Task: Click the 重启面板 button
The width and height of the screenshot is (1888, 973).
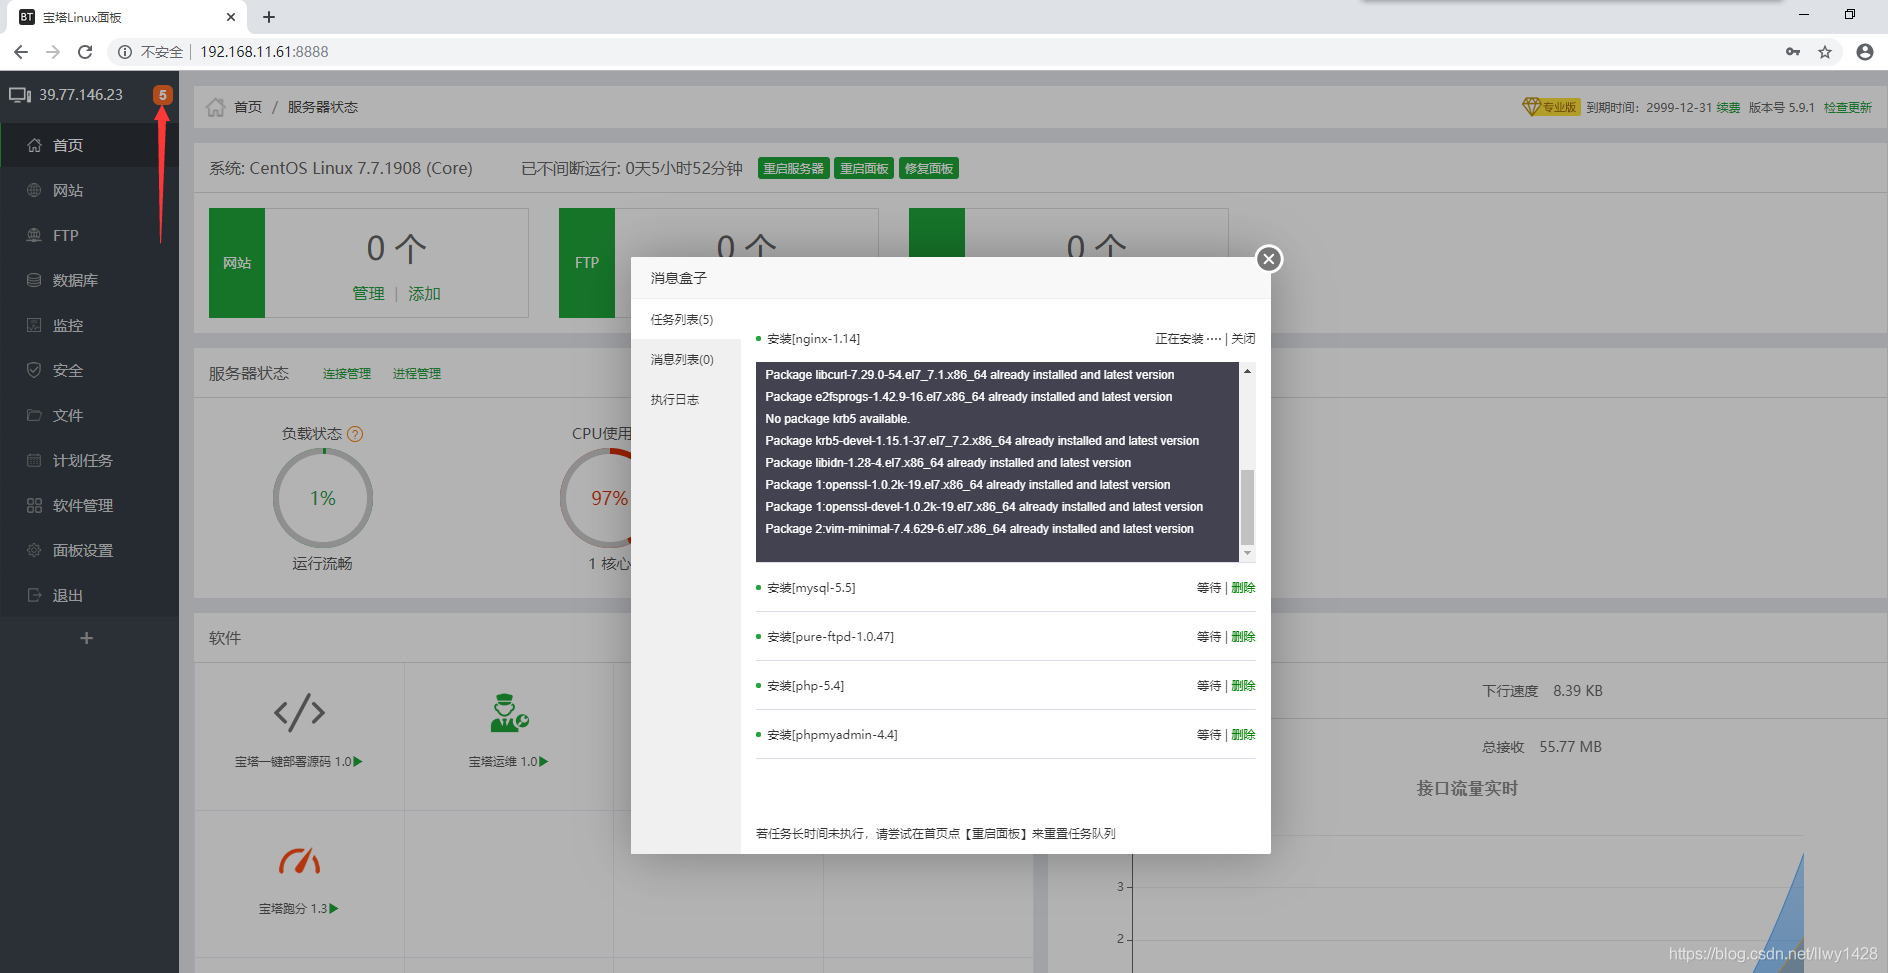Action: tap(864, 168)
